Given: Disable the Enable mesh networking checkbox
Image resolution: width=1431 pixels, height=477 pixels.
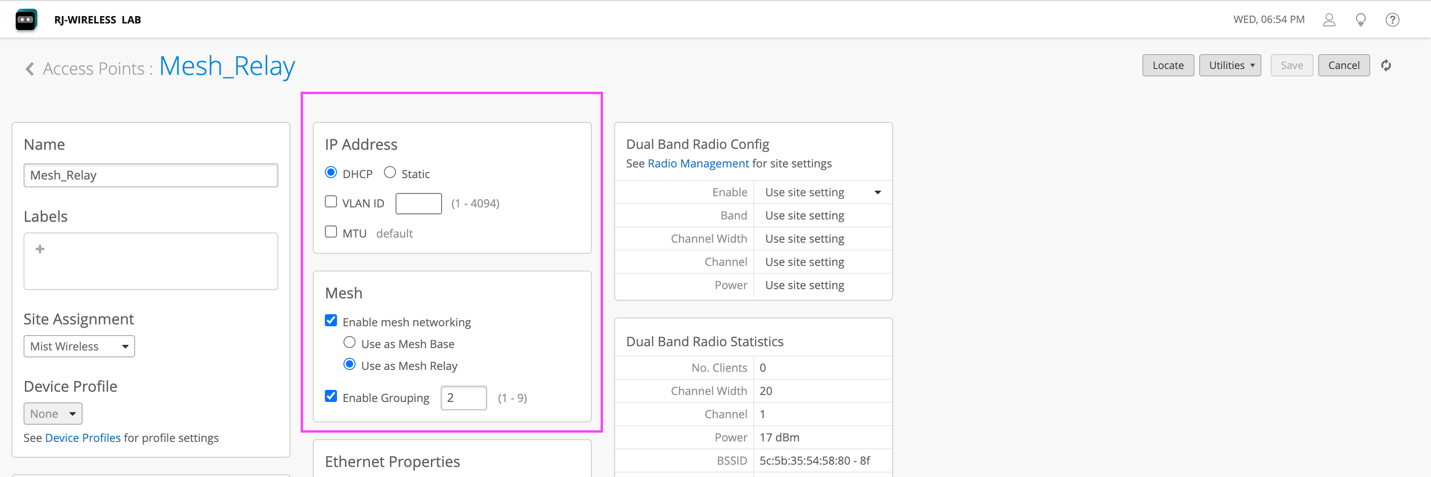Looking at the screenshot, I should pyautogui.click(x=331, y=321).
